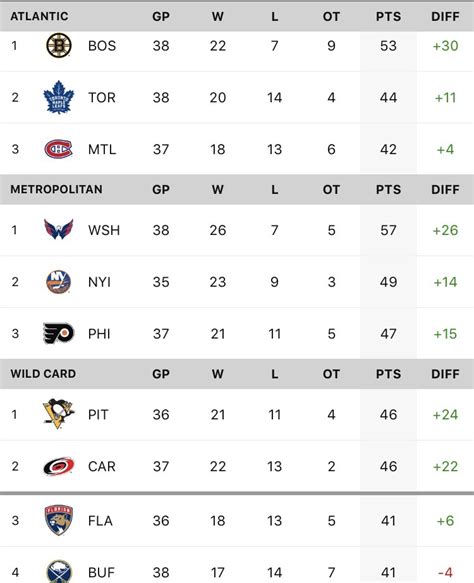Select the WILD CARD section header
474x583 pixels.
coord(43,374)
